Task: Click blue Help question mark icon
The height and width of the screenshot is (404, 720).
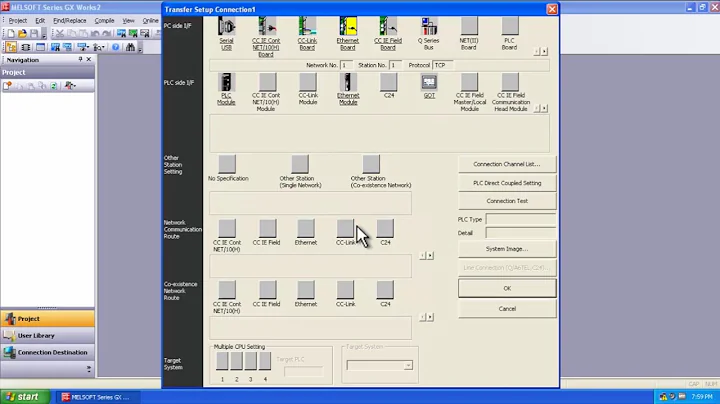Action: click(116, 47)
